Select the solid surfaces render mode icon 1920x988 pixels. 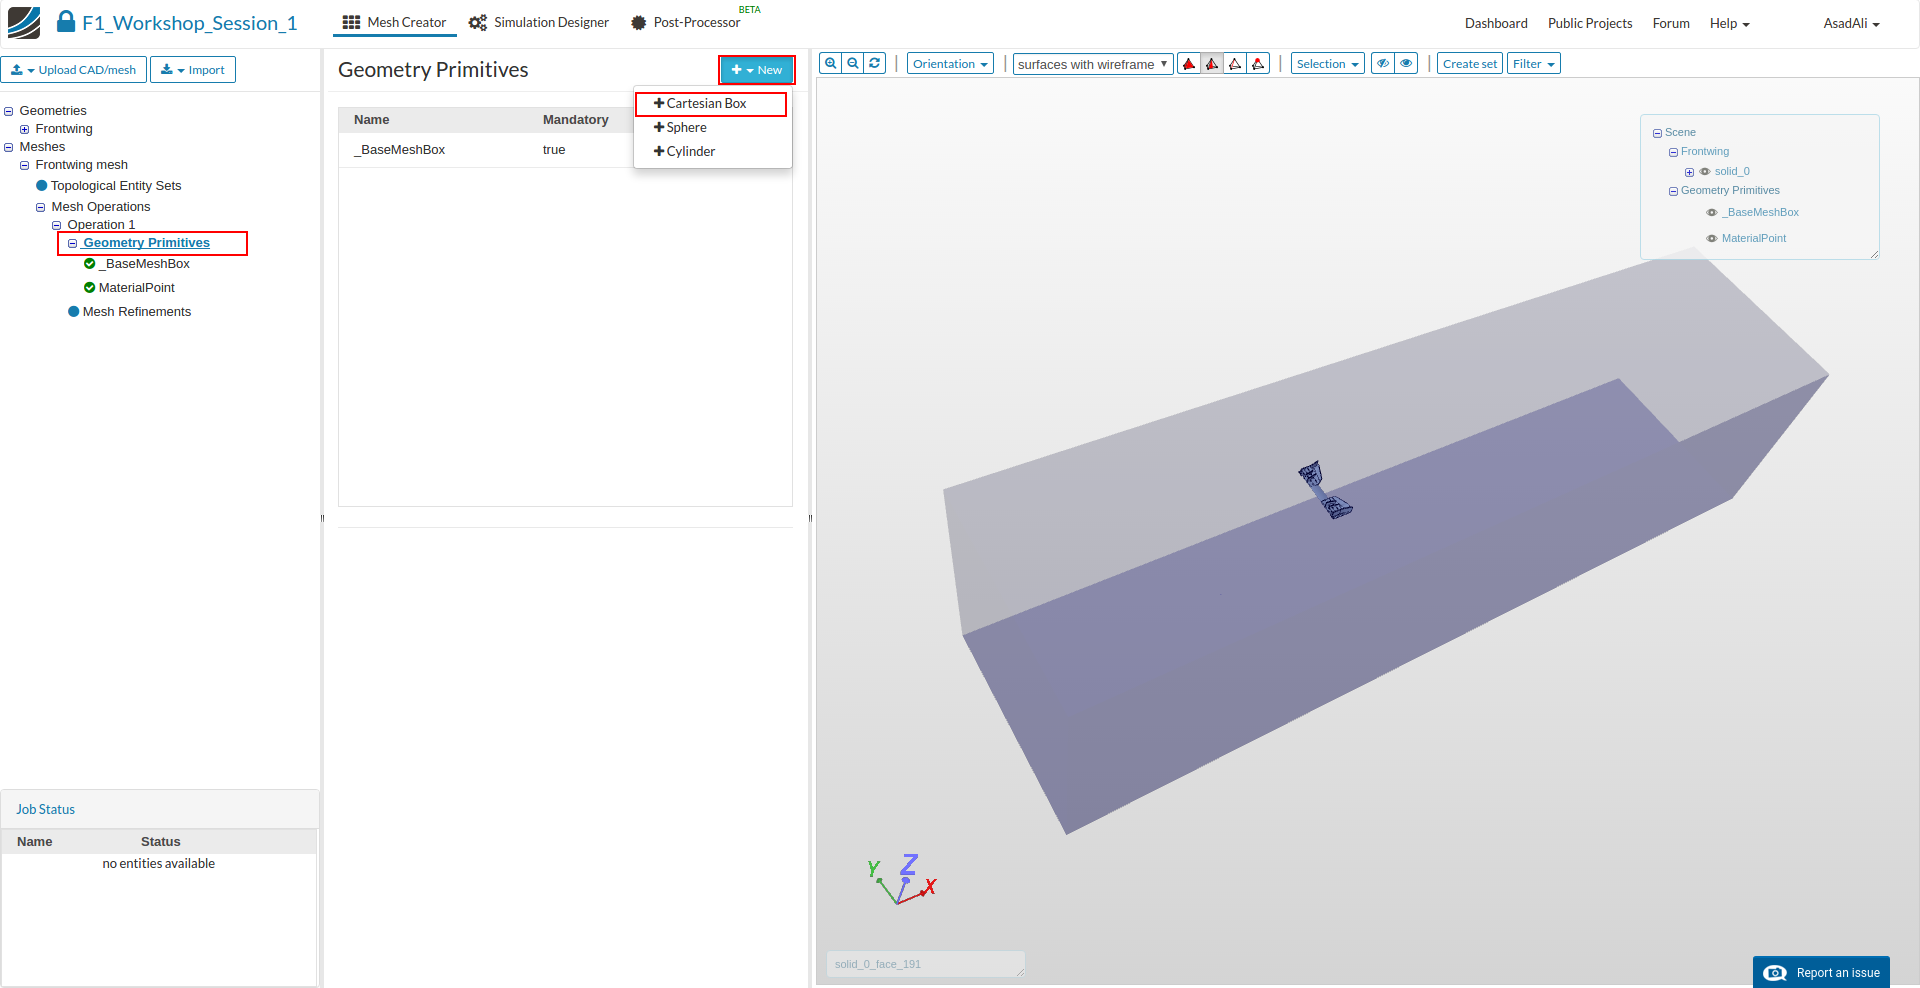pyautogui.click(x=1189, y=64)
